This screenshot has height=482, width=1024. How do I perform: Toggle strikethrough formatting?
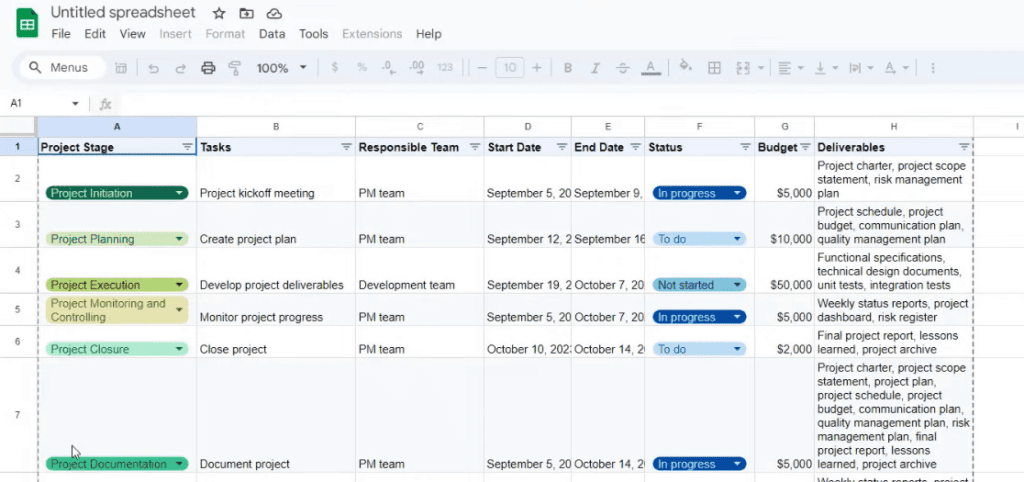pyautogui.click(x=622, y=67)
